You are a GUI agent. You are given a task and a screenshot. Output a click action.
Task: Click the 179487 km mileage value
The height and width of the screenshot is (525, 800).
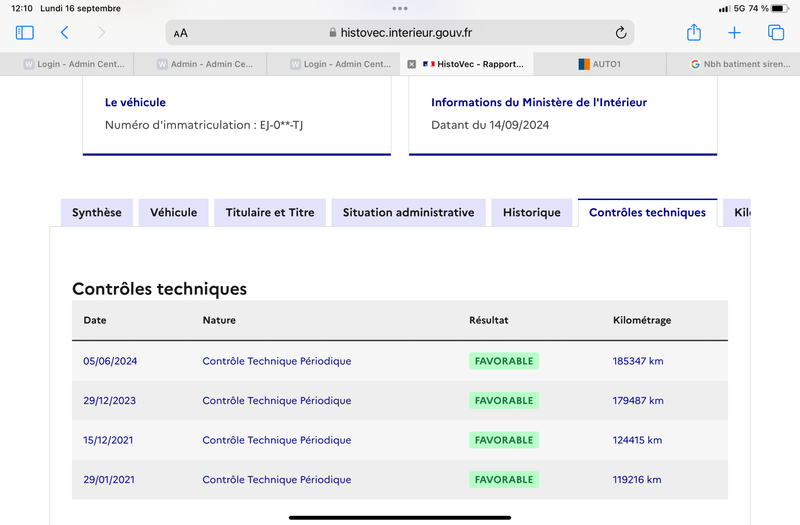point(638,401)
